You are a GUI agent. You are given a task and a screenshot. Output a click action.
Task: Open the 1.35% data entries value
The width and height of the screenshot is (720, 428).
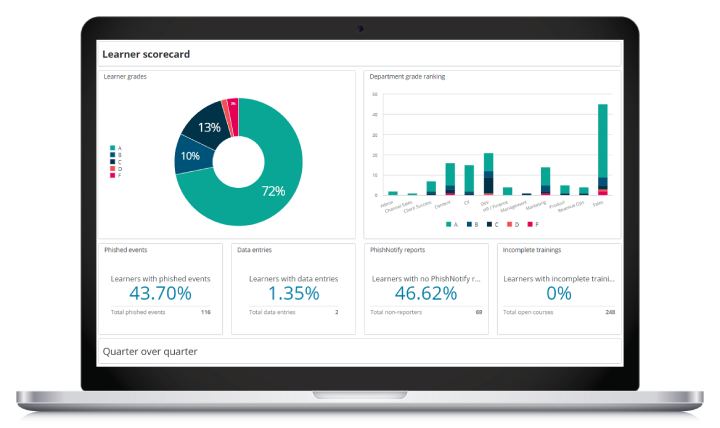[291, 293]
